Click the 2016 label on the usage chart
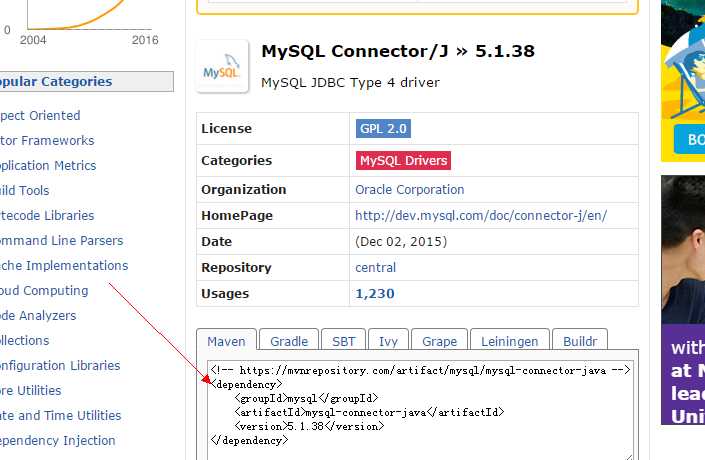Viewport: 705px width, 460px height. pos(145,40)
